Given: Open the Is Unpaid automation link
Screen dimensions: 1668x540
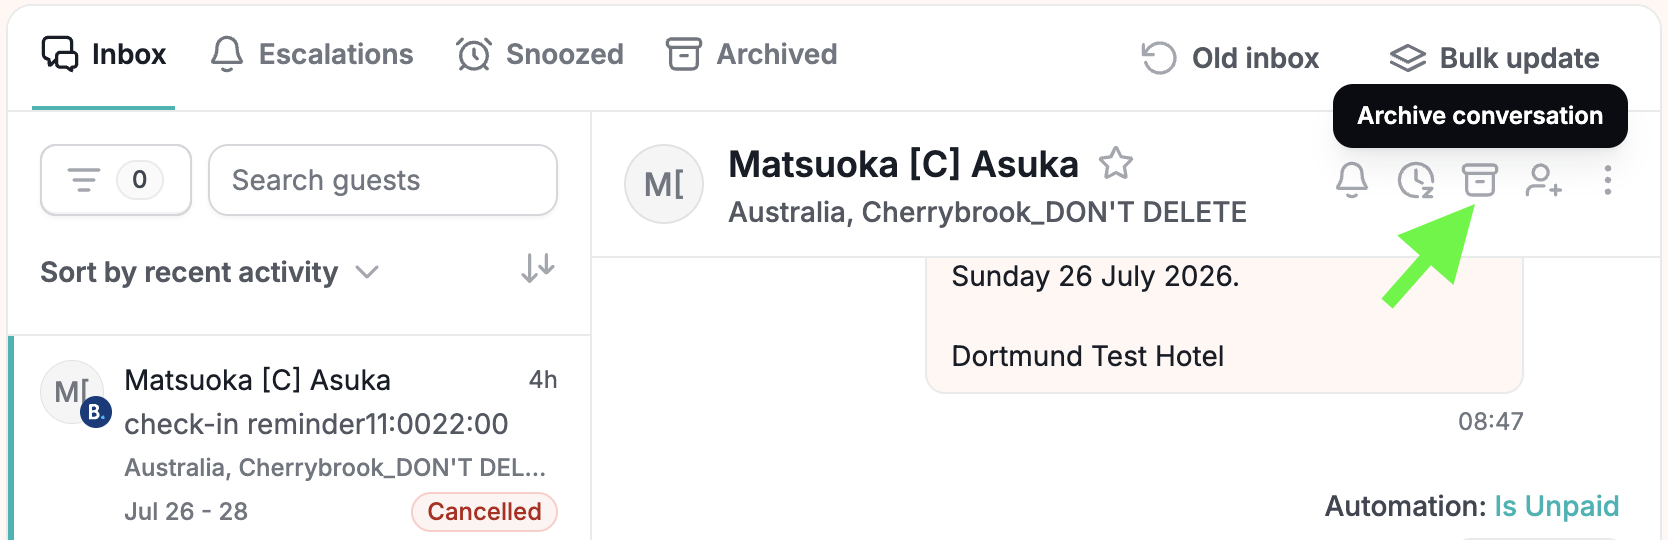Looking at the screenshot, I should 1557,506.
